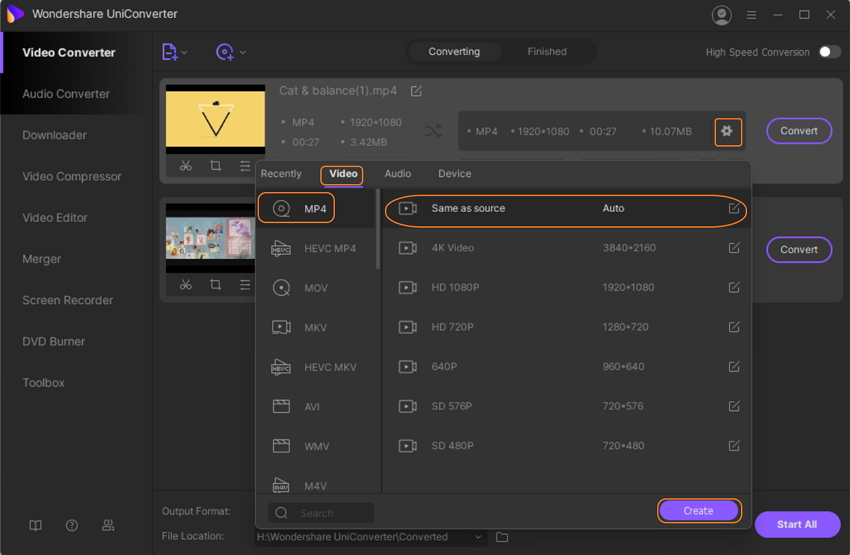Click the Load DVD disc icon

(x=224, y=52)
